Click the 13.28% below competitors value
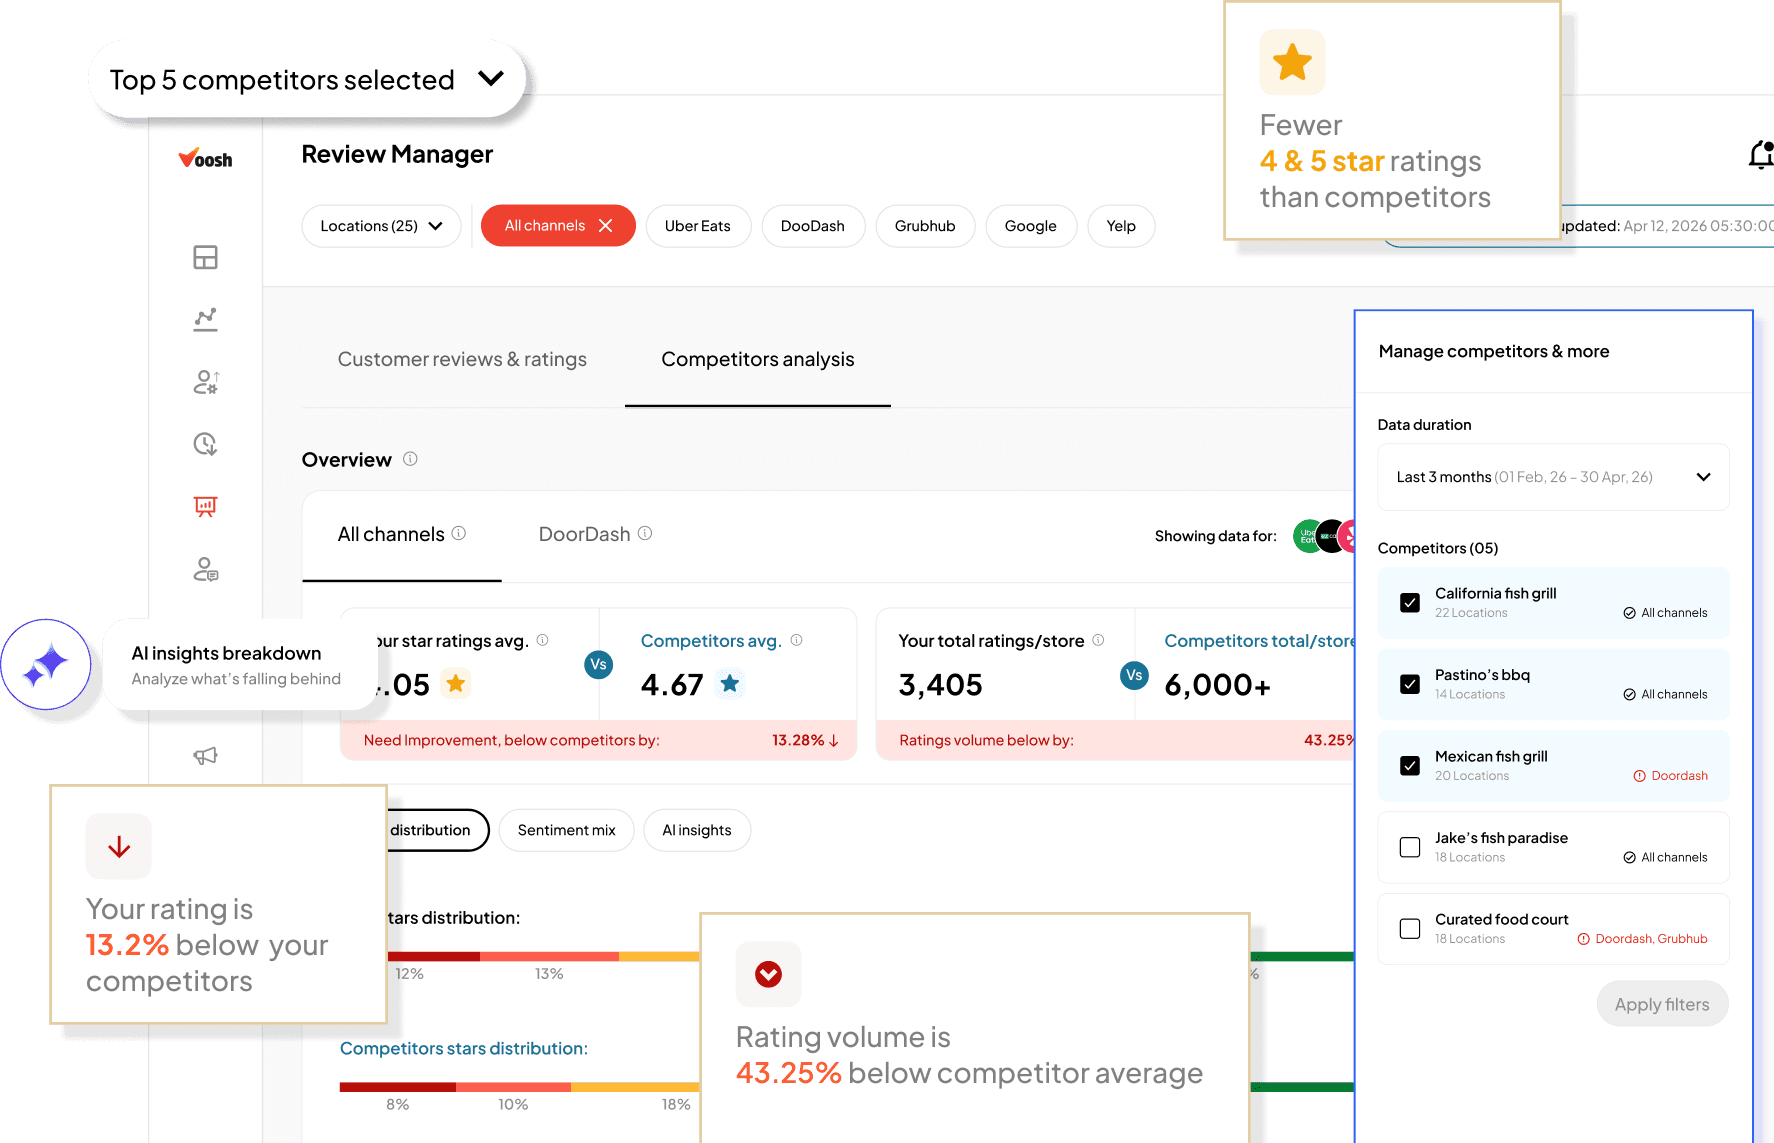This screenshot has width=1774, height=1143. point(806,740)
